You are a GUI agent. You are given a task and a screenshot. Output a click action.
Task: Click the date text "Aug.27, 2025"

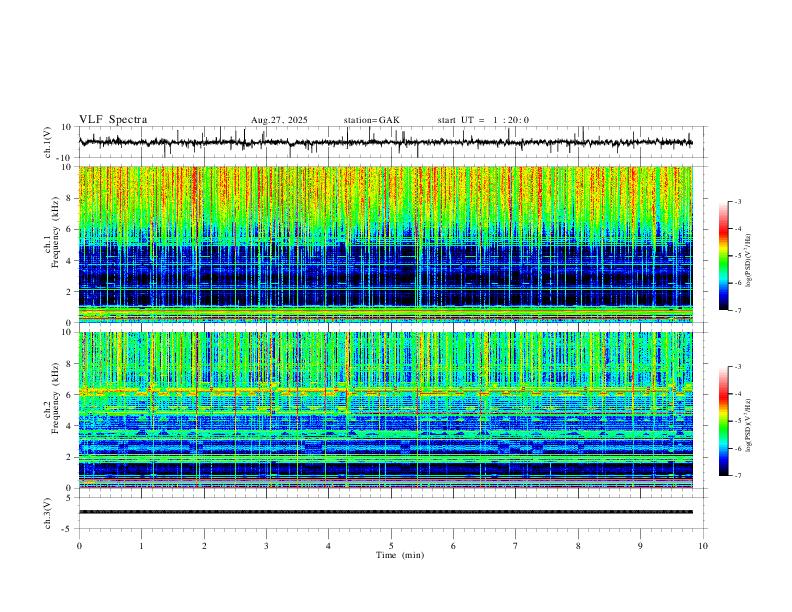pos(279,120)
